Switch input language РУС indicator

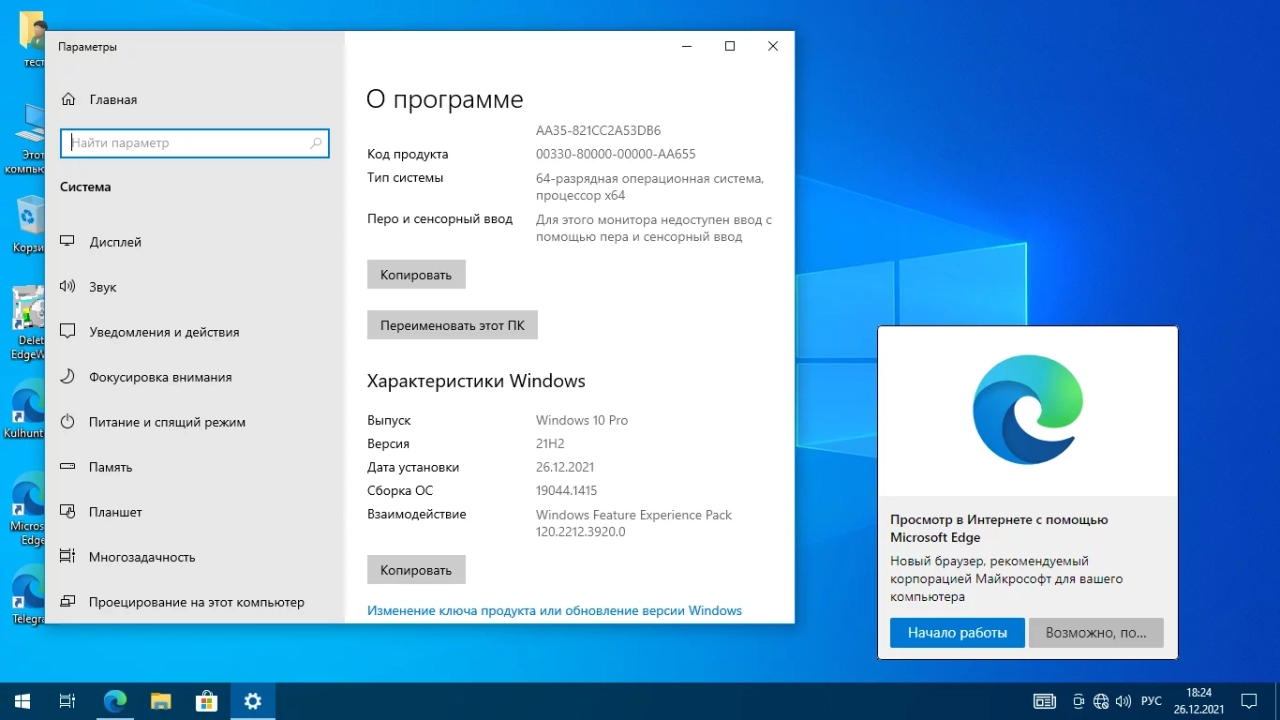tap(1151, 701)
